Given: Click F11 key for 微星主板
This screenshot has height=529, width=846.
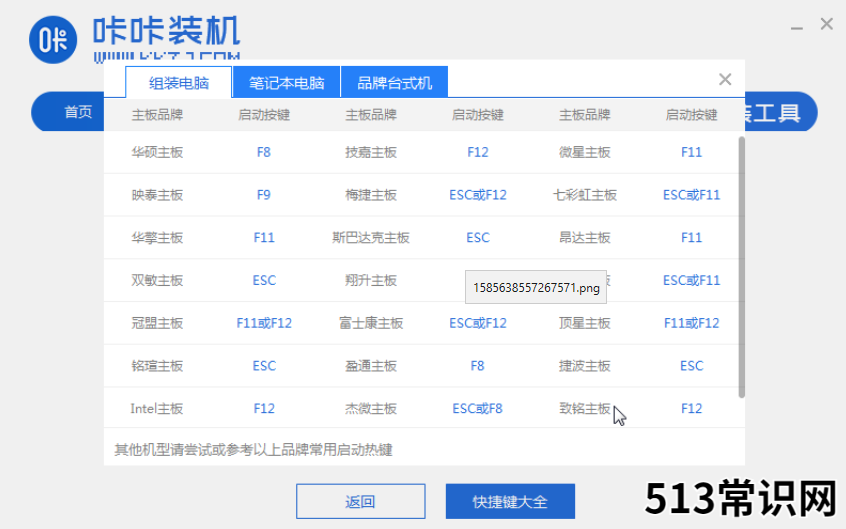Looking at the screenshot, I should point(691,152).
